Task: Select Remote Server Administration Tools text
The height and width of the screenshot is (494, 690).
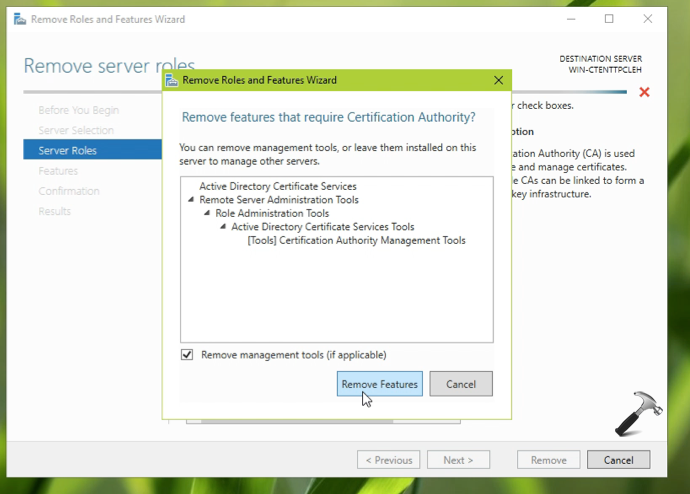Action: click(x=279, y=200)
